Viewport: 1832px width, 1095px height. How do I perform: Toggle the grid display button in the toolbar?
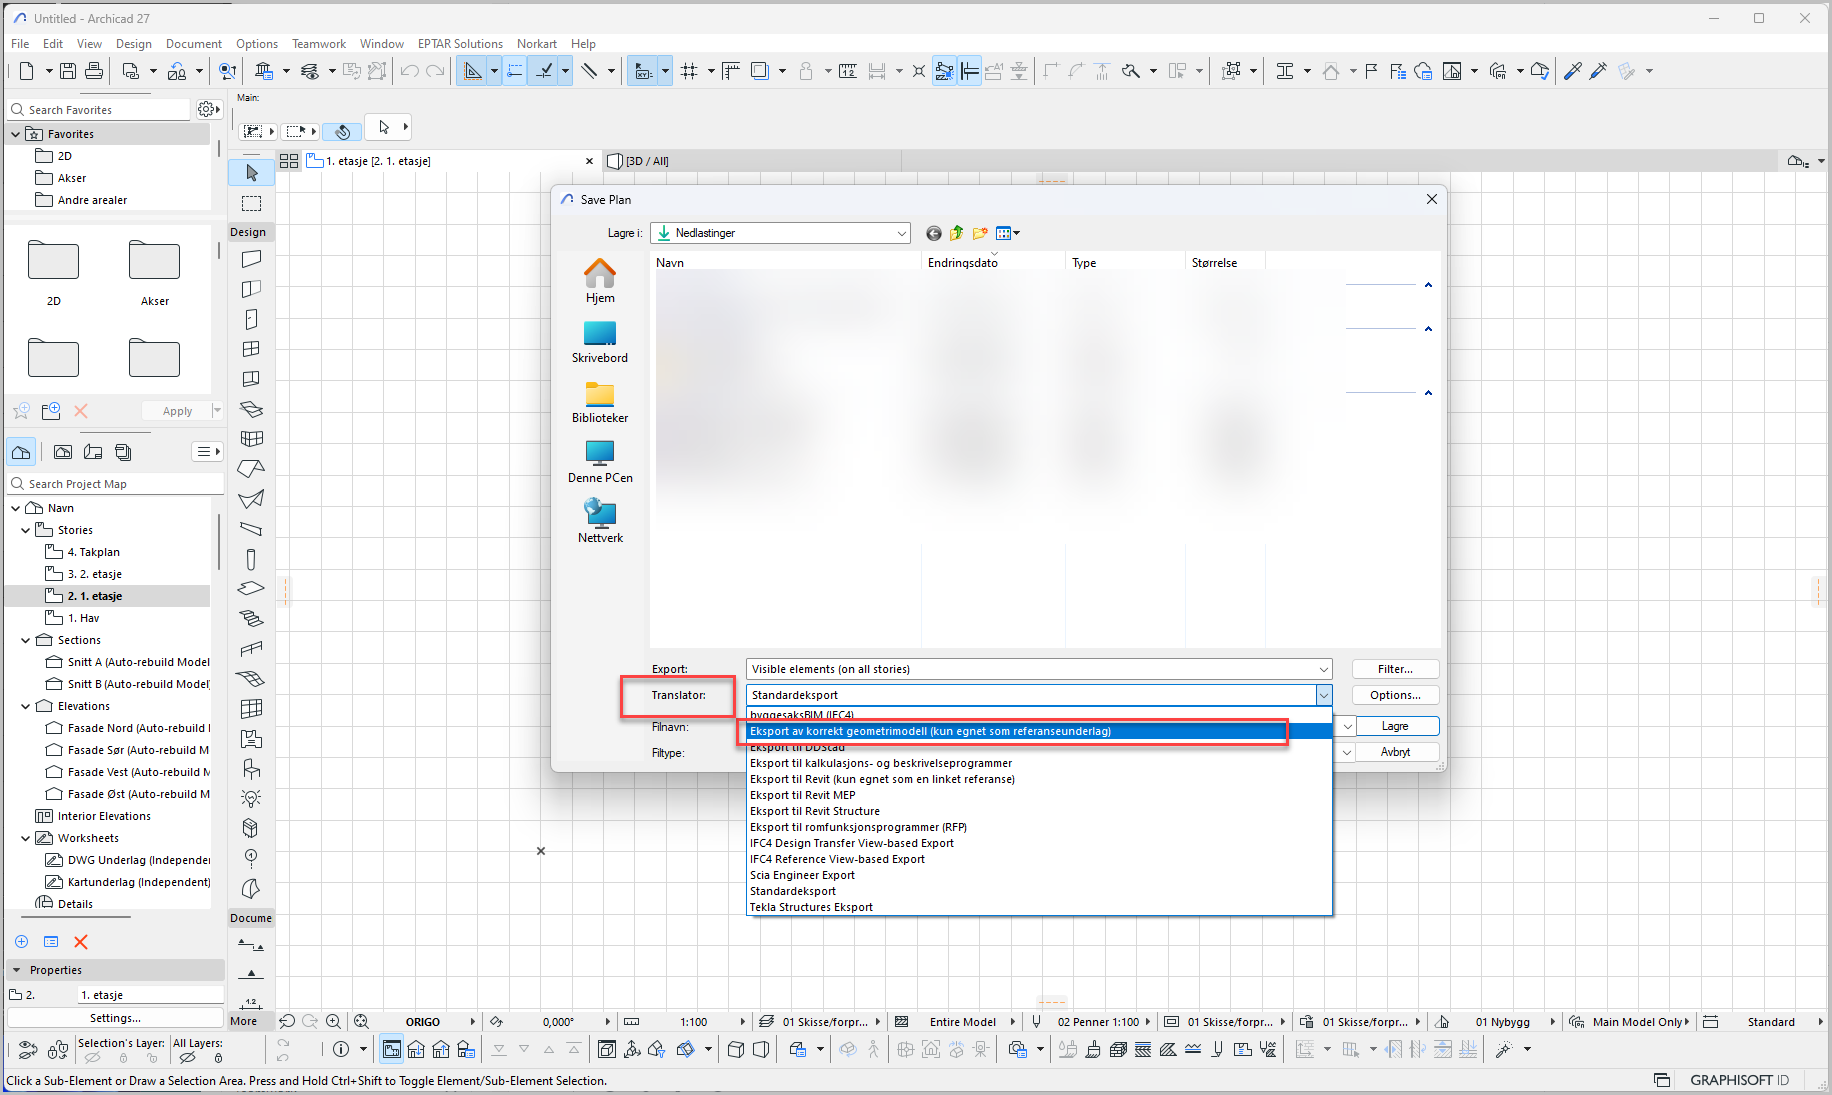point(689,71)
